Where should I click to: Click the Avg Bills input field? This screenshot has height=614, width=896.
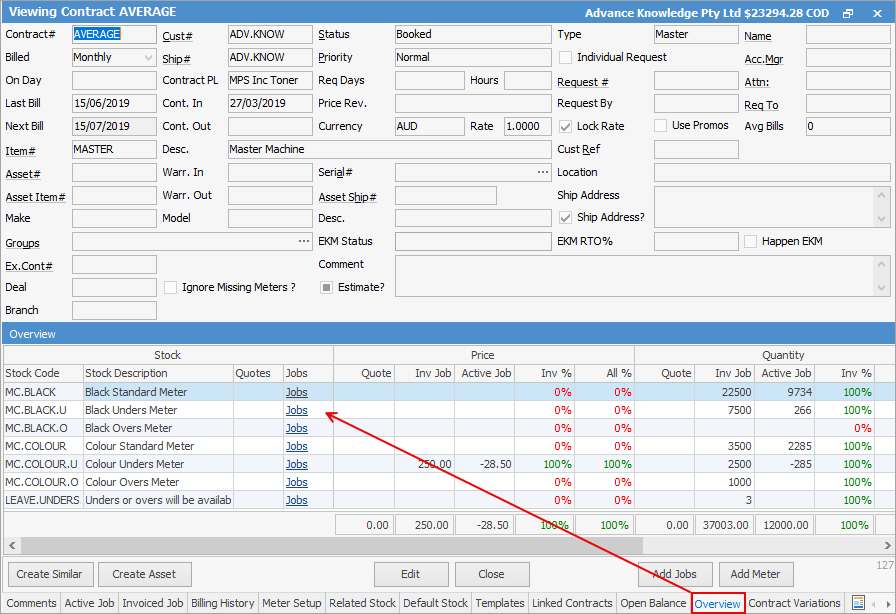click(848, 126)
